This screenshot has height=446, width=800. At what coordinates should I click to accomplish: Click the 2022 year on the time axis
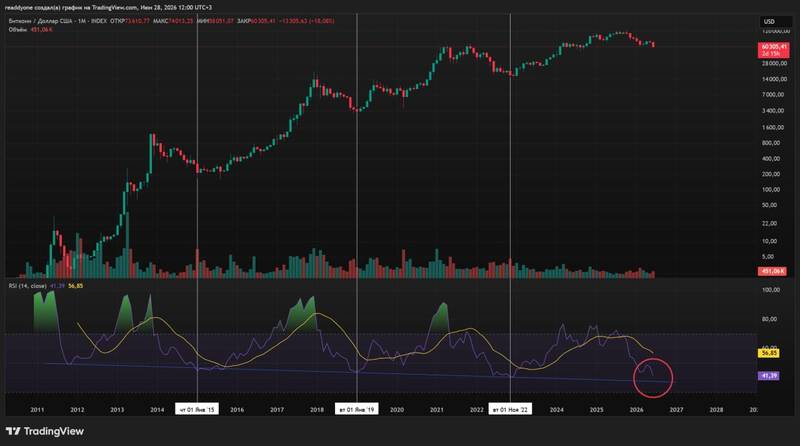477,410
